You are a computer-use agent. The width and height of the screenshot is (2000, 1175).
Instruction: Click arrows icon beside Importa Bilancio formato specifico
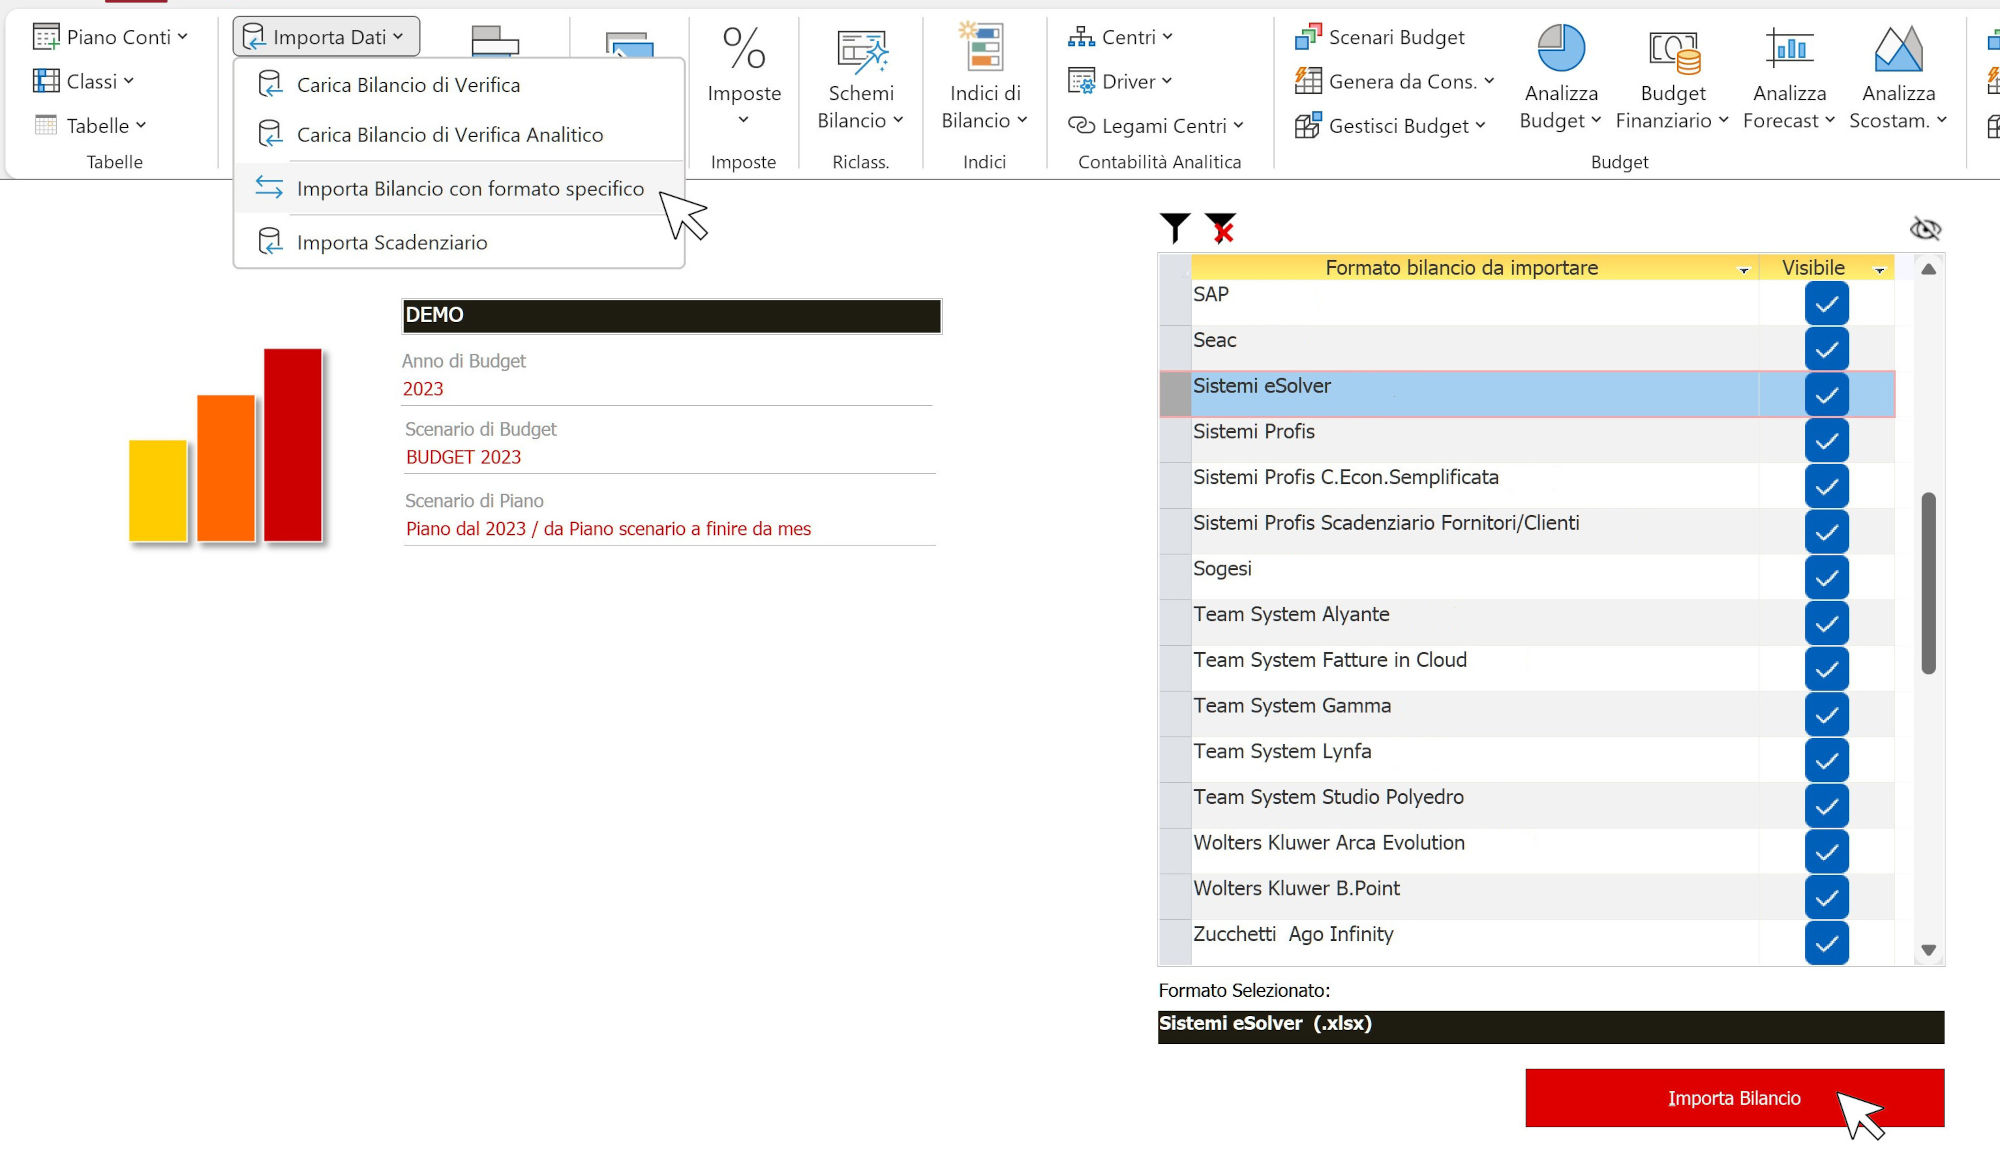coord(269,187)
